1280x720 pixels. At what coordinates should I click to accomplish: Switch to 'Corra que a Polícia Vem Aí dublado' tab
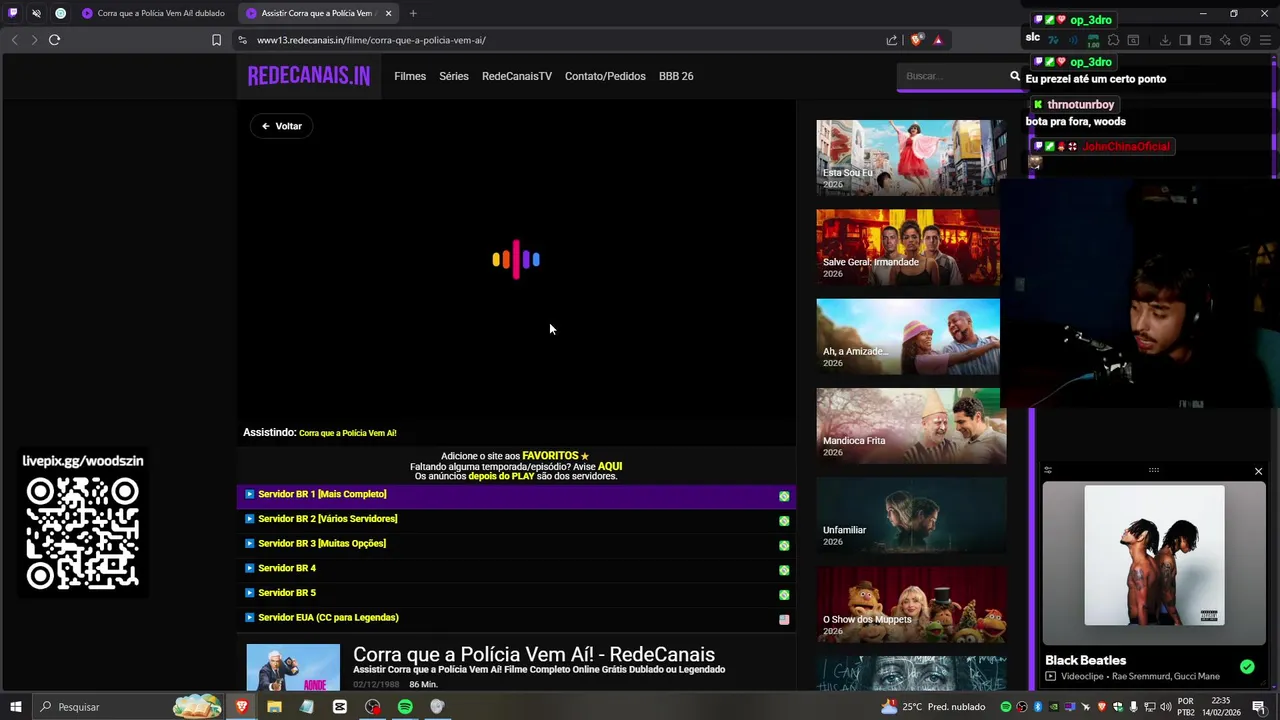pos(153,13)
